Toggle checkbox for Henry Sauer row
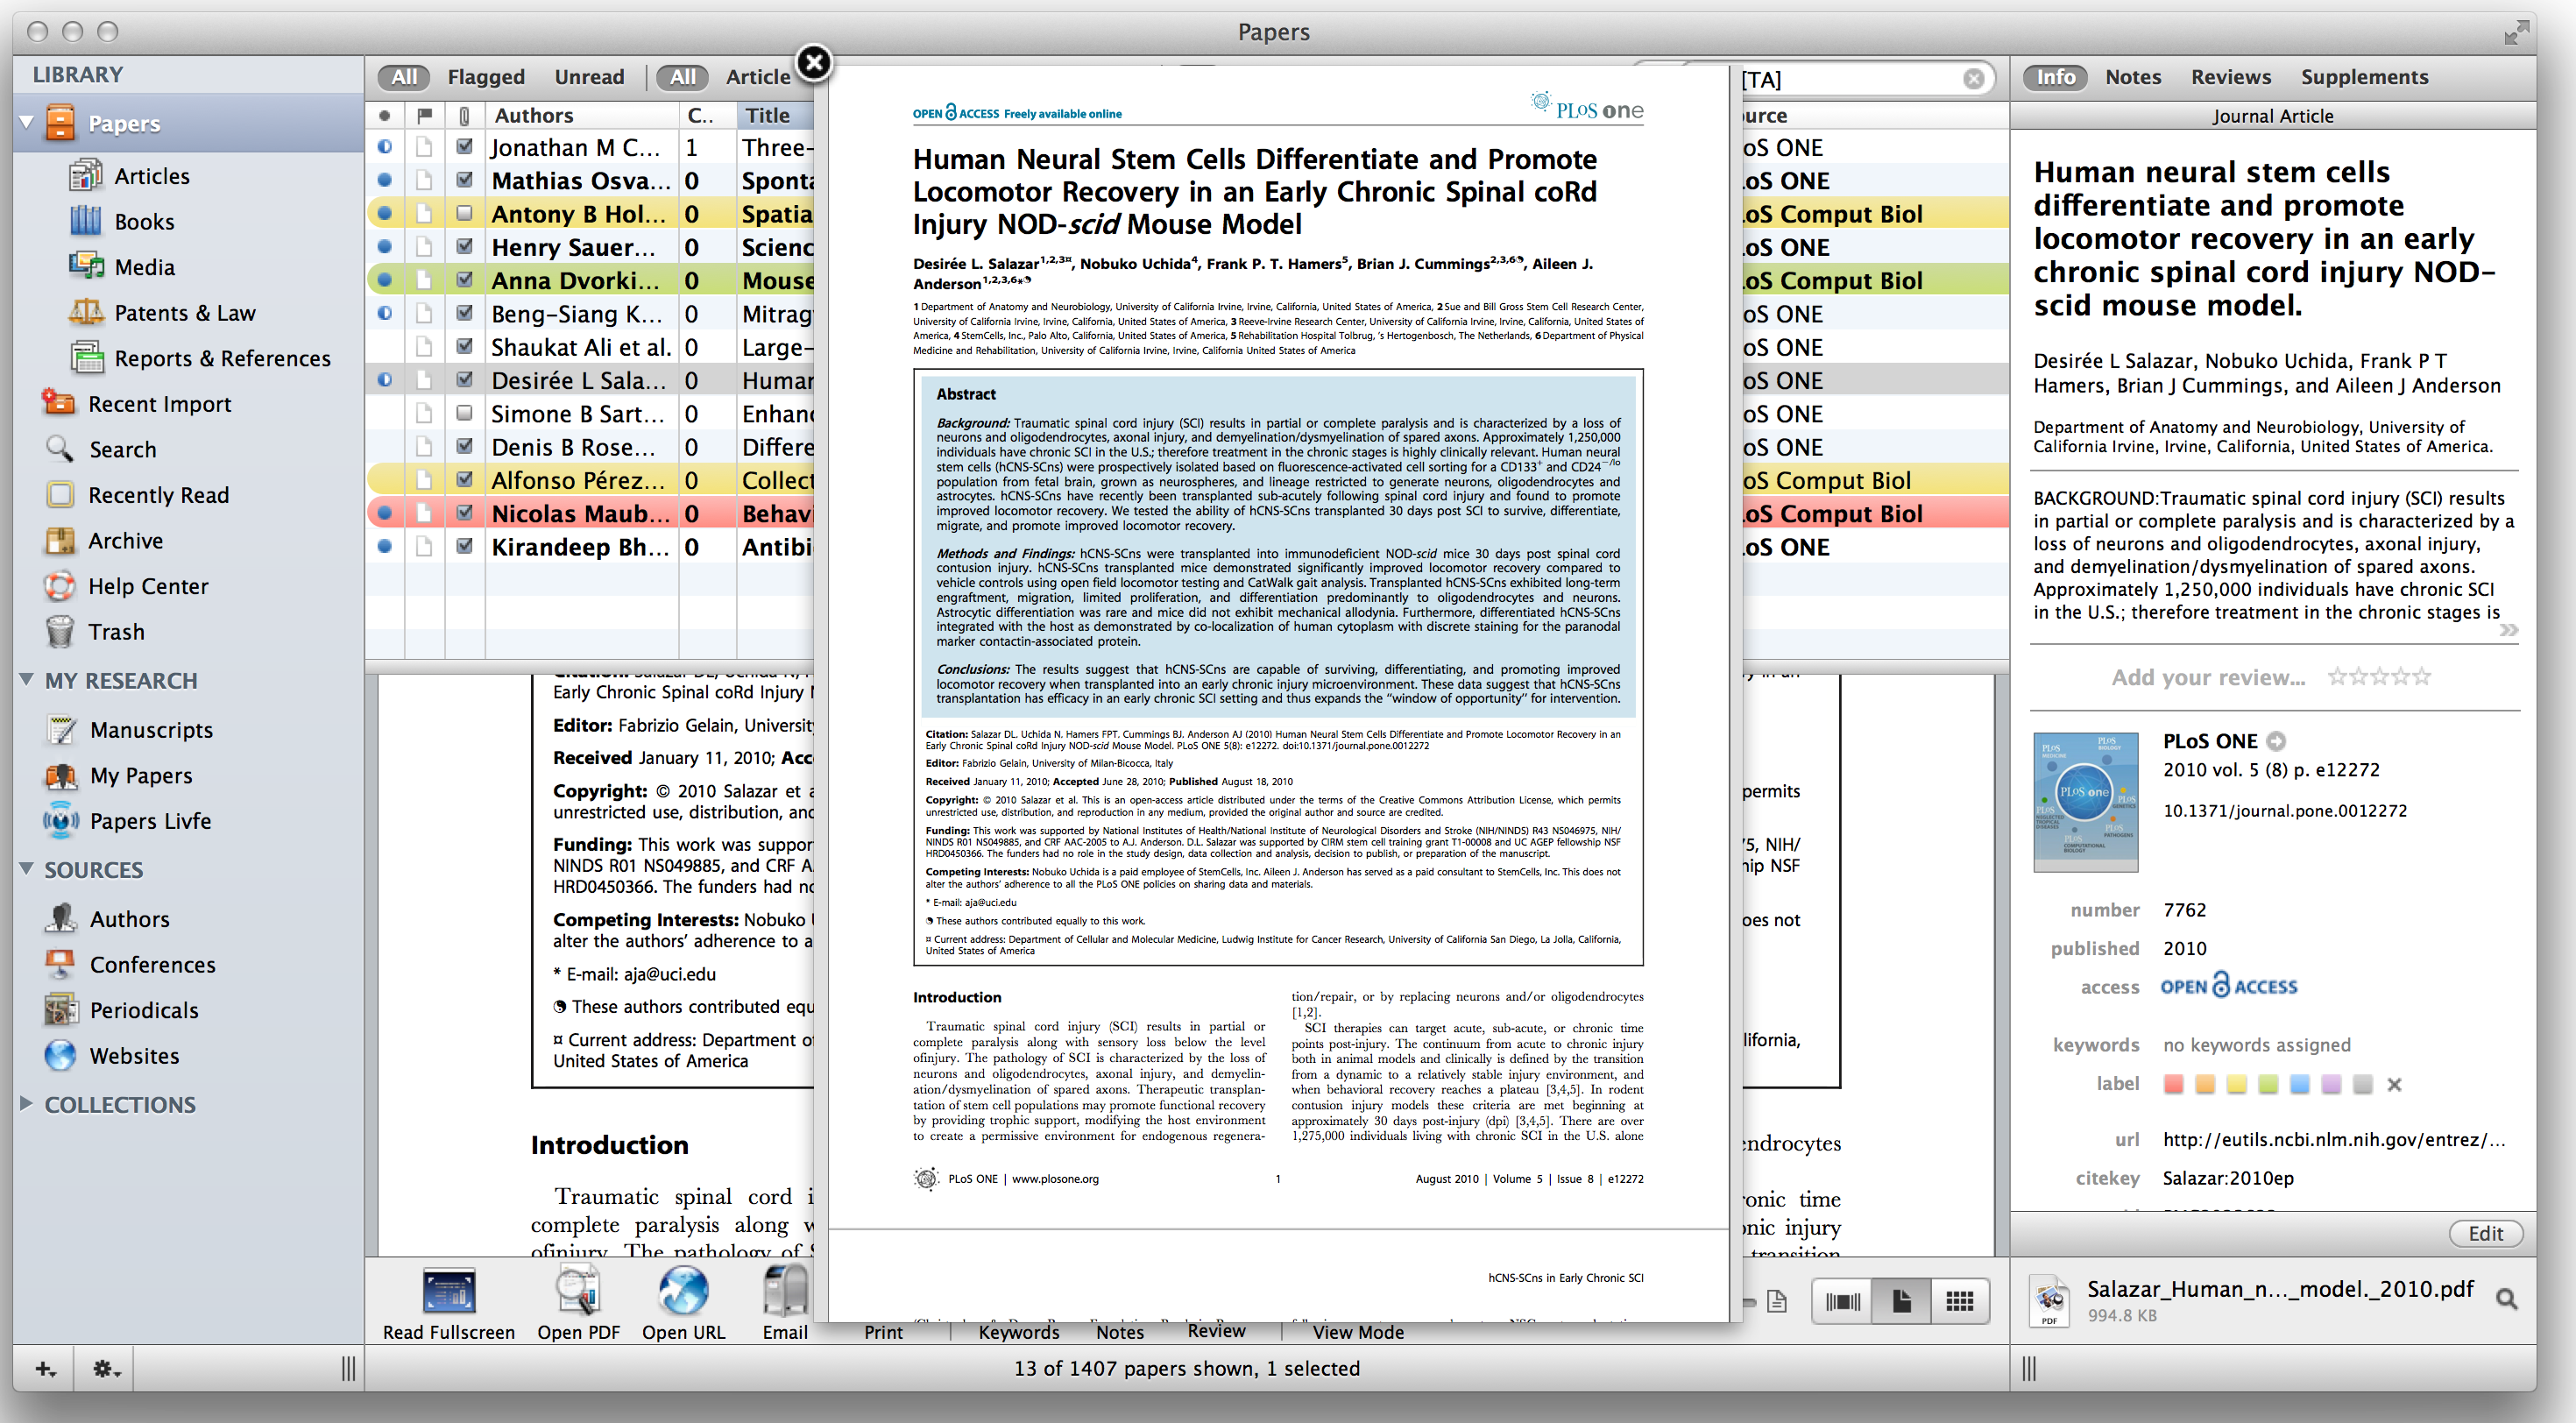The width and height of the screenshot is (2576, 1423). pos(464,246)
